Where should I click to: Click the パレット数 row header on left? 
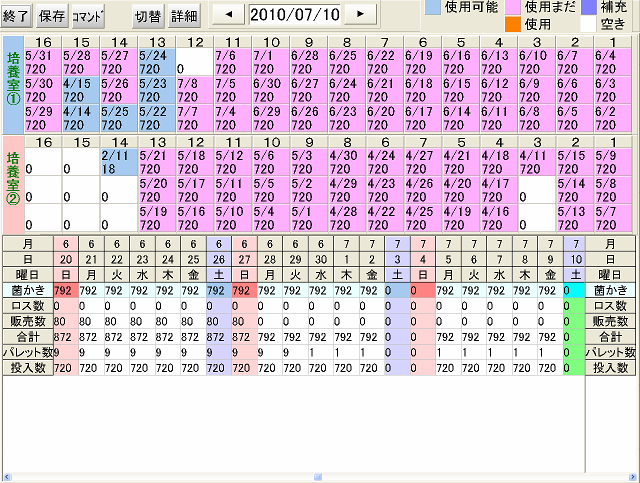point(28,352)
